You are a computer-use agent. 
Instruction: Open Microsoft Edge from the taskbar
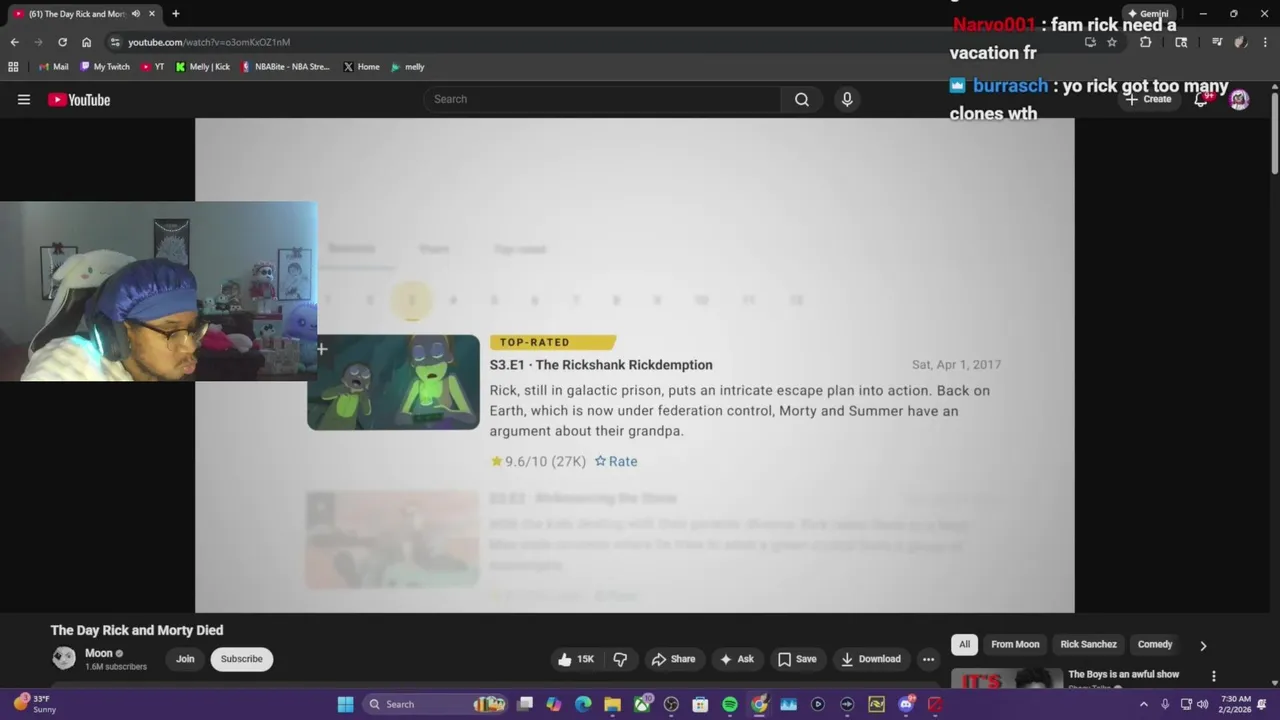583,704
